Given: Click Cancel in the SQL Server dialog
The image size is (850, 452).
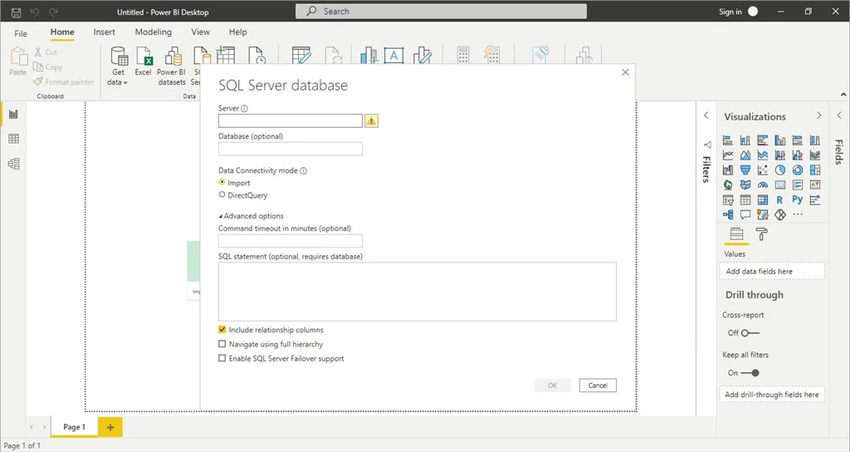Looking at the screenshot, I should click(597, 385).
